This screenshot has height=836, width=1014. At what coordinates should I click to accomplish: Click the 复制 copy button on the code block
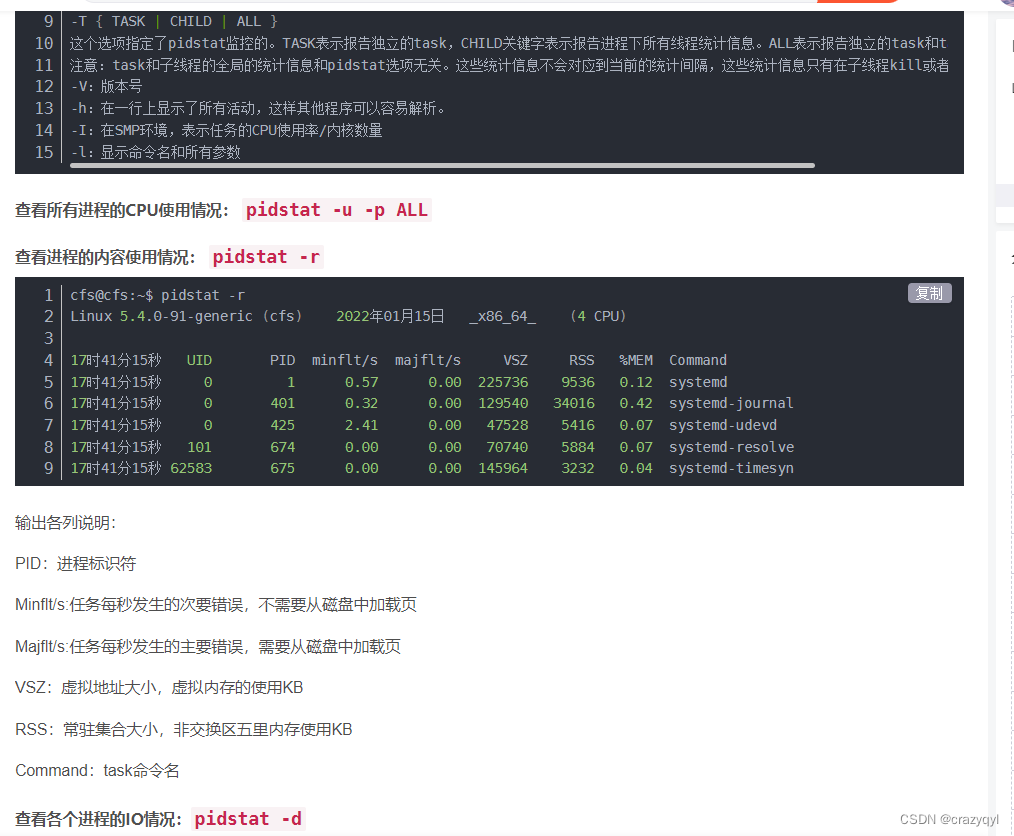click(928, 293)
